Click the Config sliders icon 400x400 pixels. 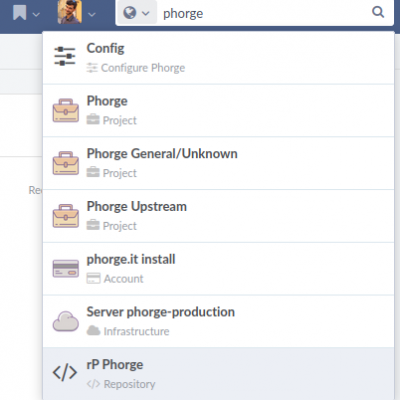coord(65,56)
